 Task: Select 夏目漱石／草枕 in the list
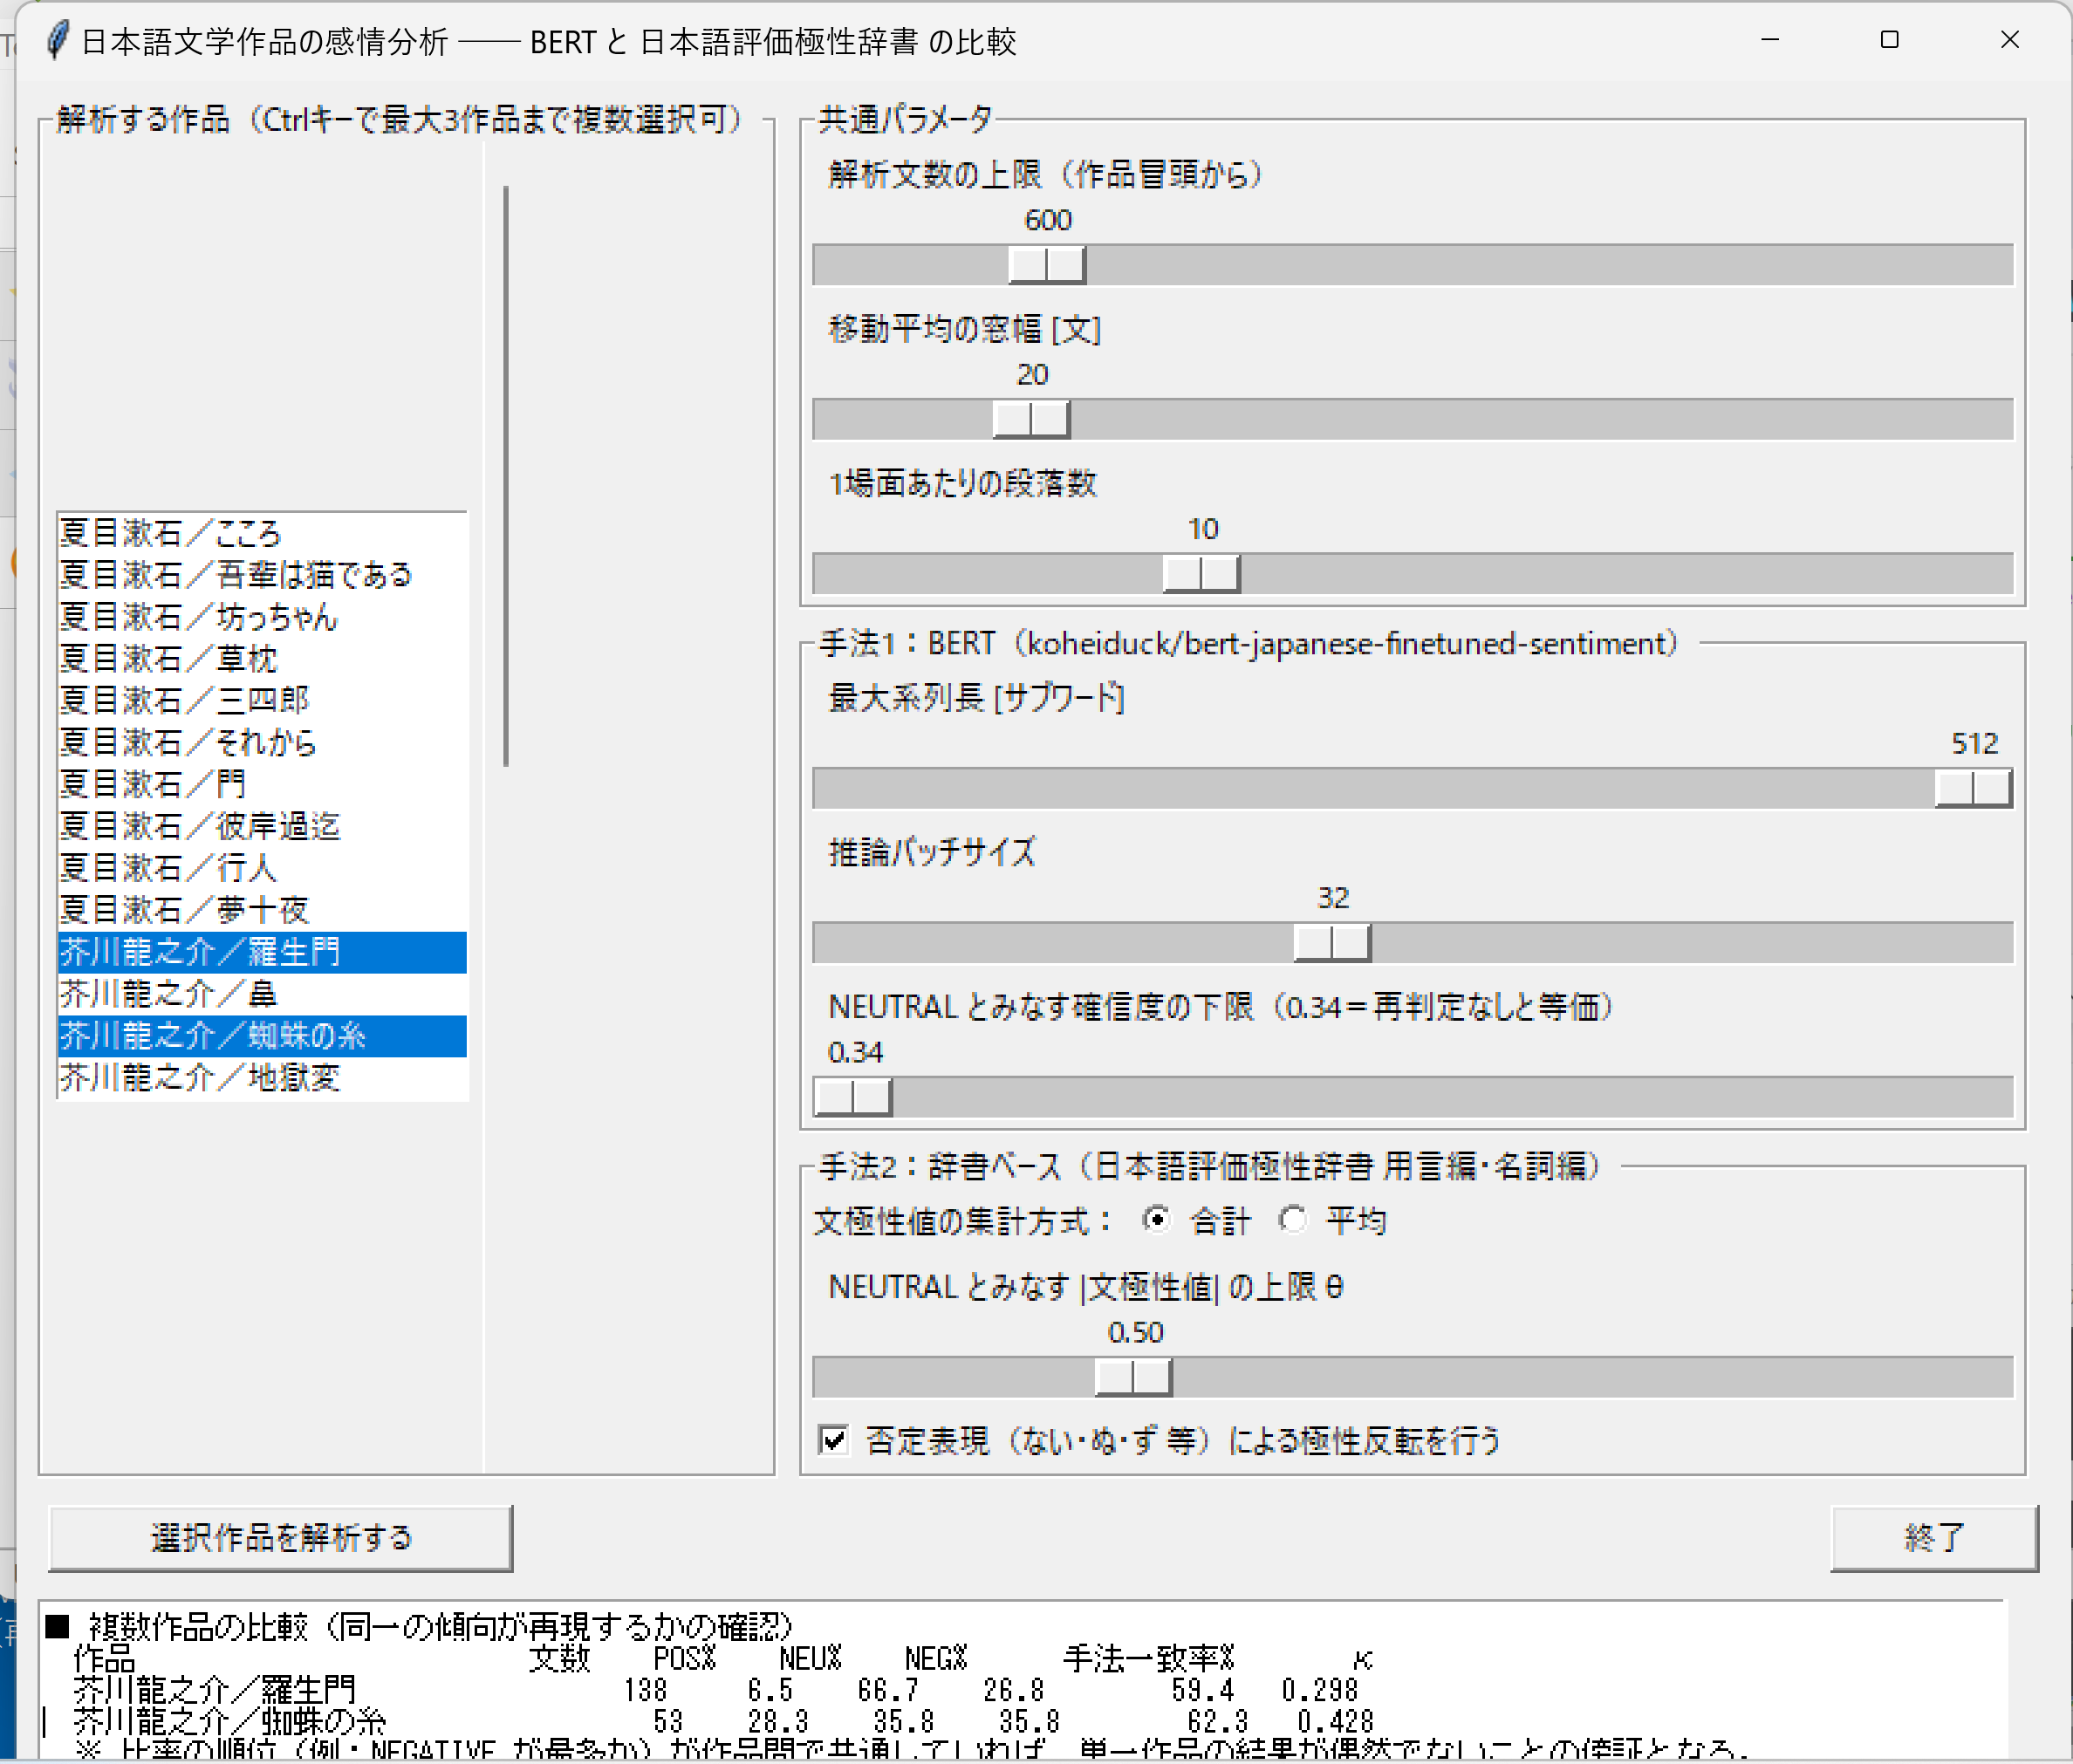point(263,659)
